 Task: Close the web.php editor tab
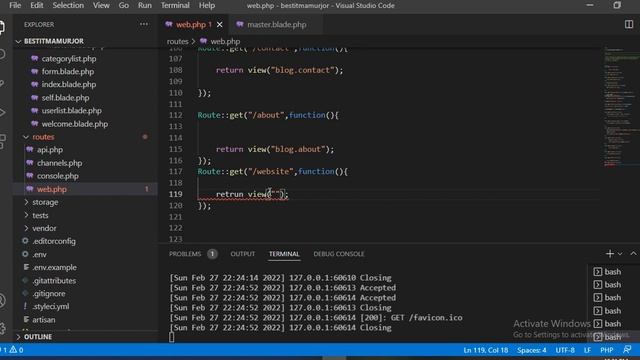(220, 25)
